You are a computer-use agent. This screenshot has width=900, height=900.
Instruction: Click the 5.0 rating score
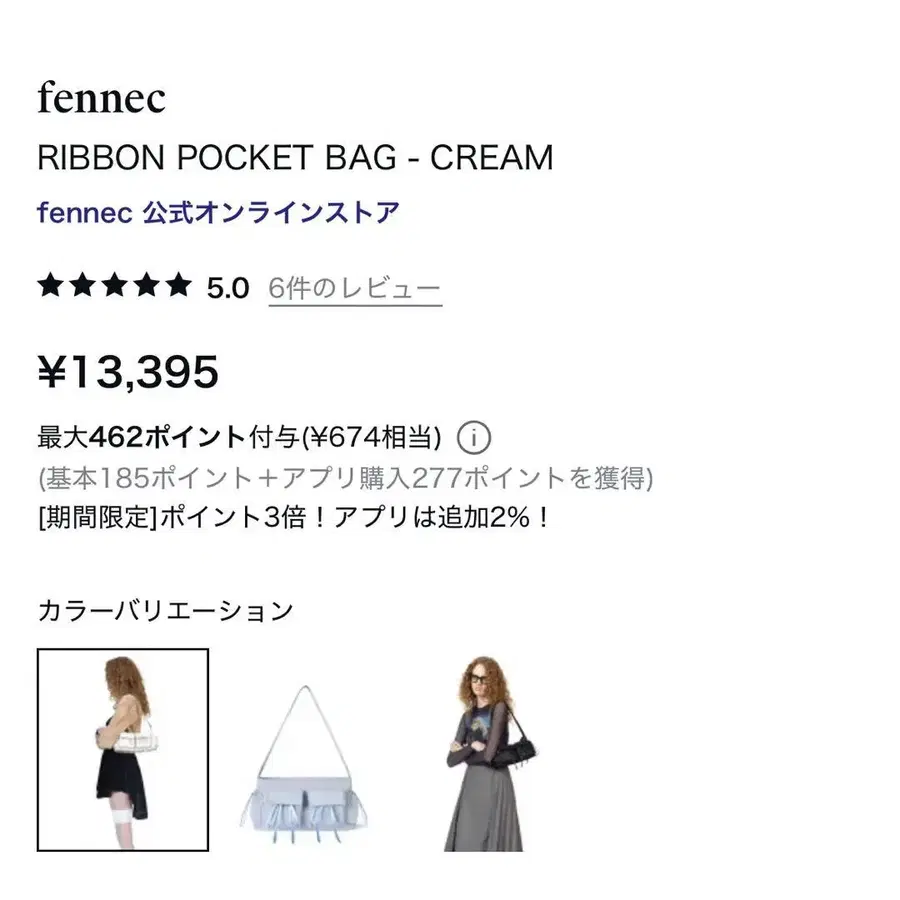point(228,288)
